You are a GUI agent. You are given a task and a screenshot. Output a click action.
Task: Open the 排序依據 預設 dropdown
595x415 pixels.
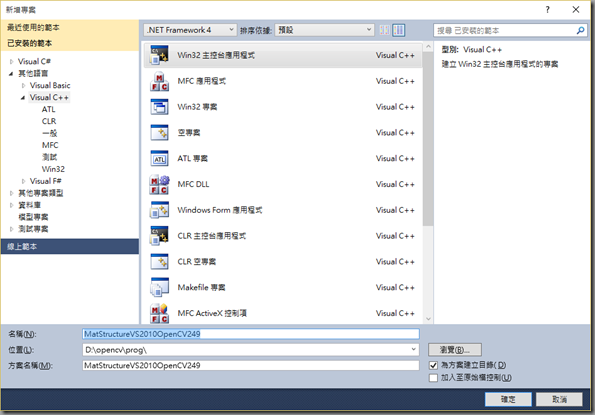(325, 30)
